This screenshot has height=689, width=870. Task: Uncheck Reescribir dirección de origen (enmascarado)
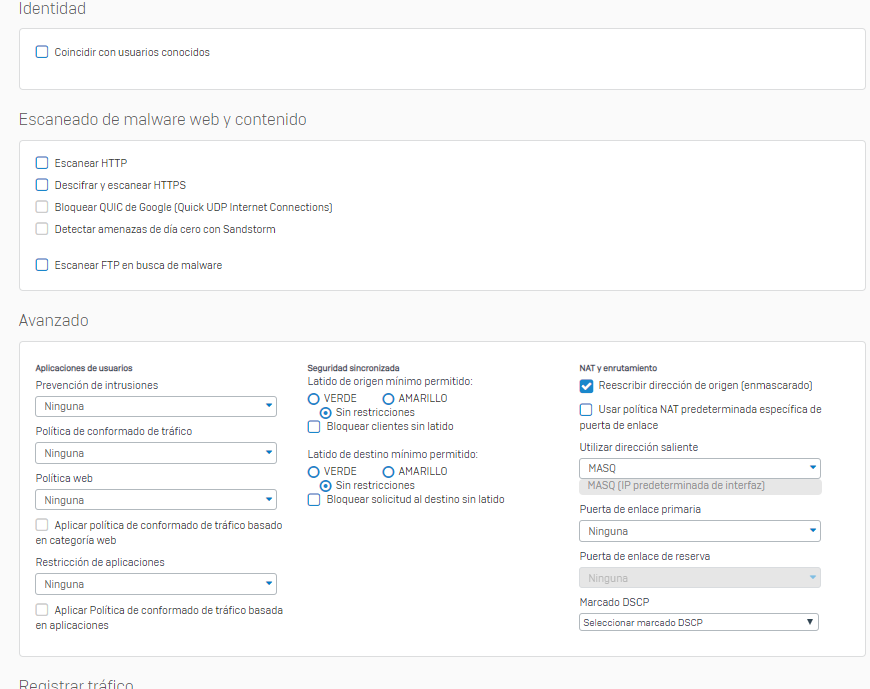[x=586, y=386]
